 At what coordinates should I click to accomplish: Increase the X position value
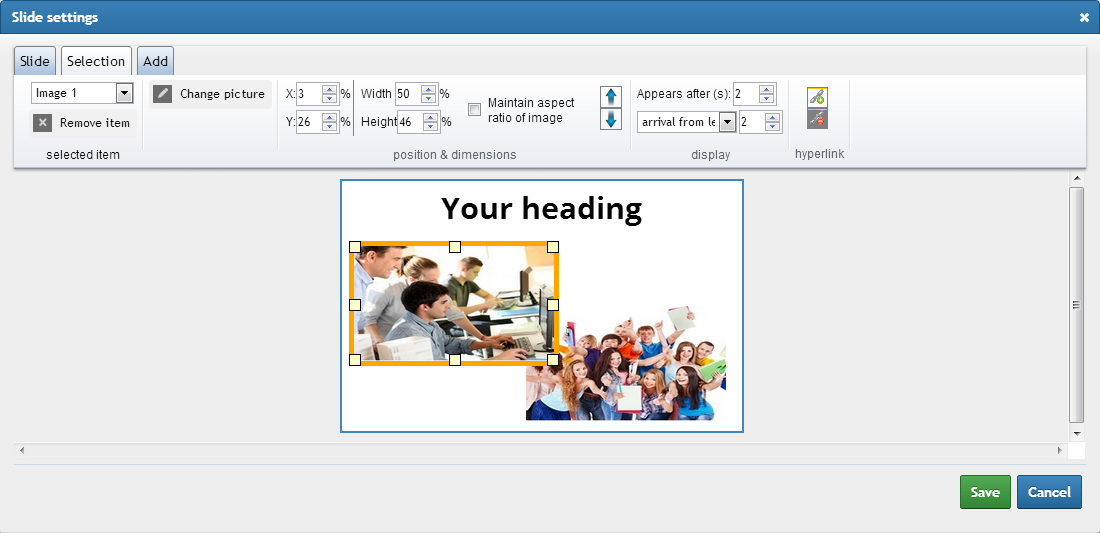[x=330, y=90]
